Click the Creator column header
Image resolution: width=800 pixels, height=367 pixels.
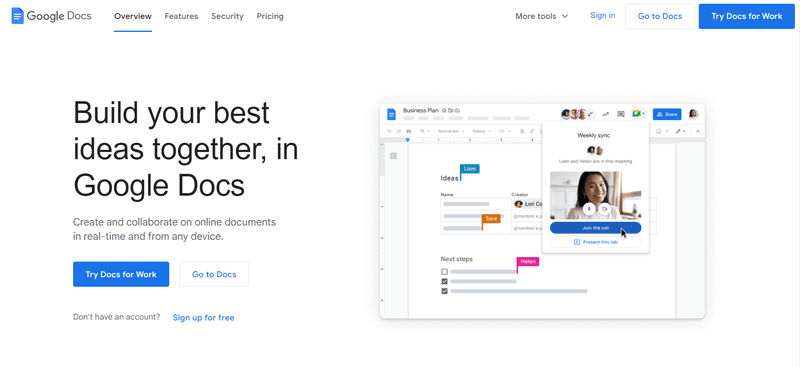[520, 194]
